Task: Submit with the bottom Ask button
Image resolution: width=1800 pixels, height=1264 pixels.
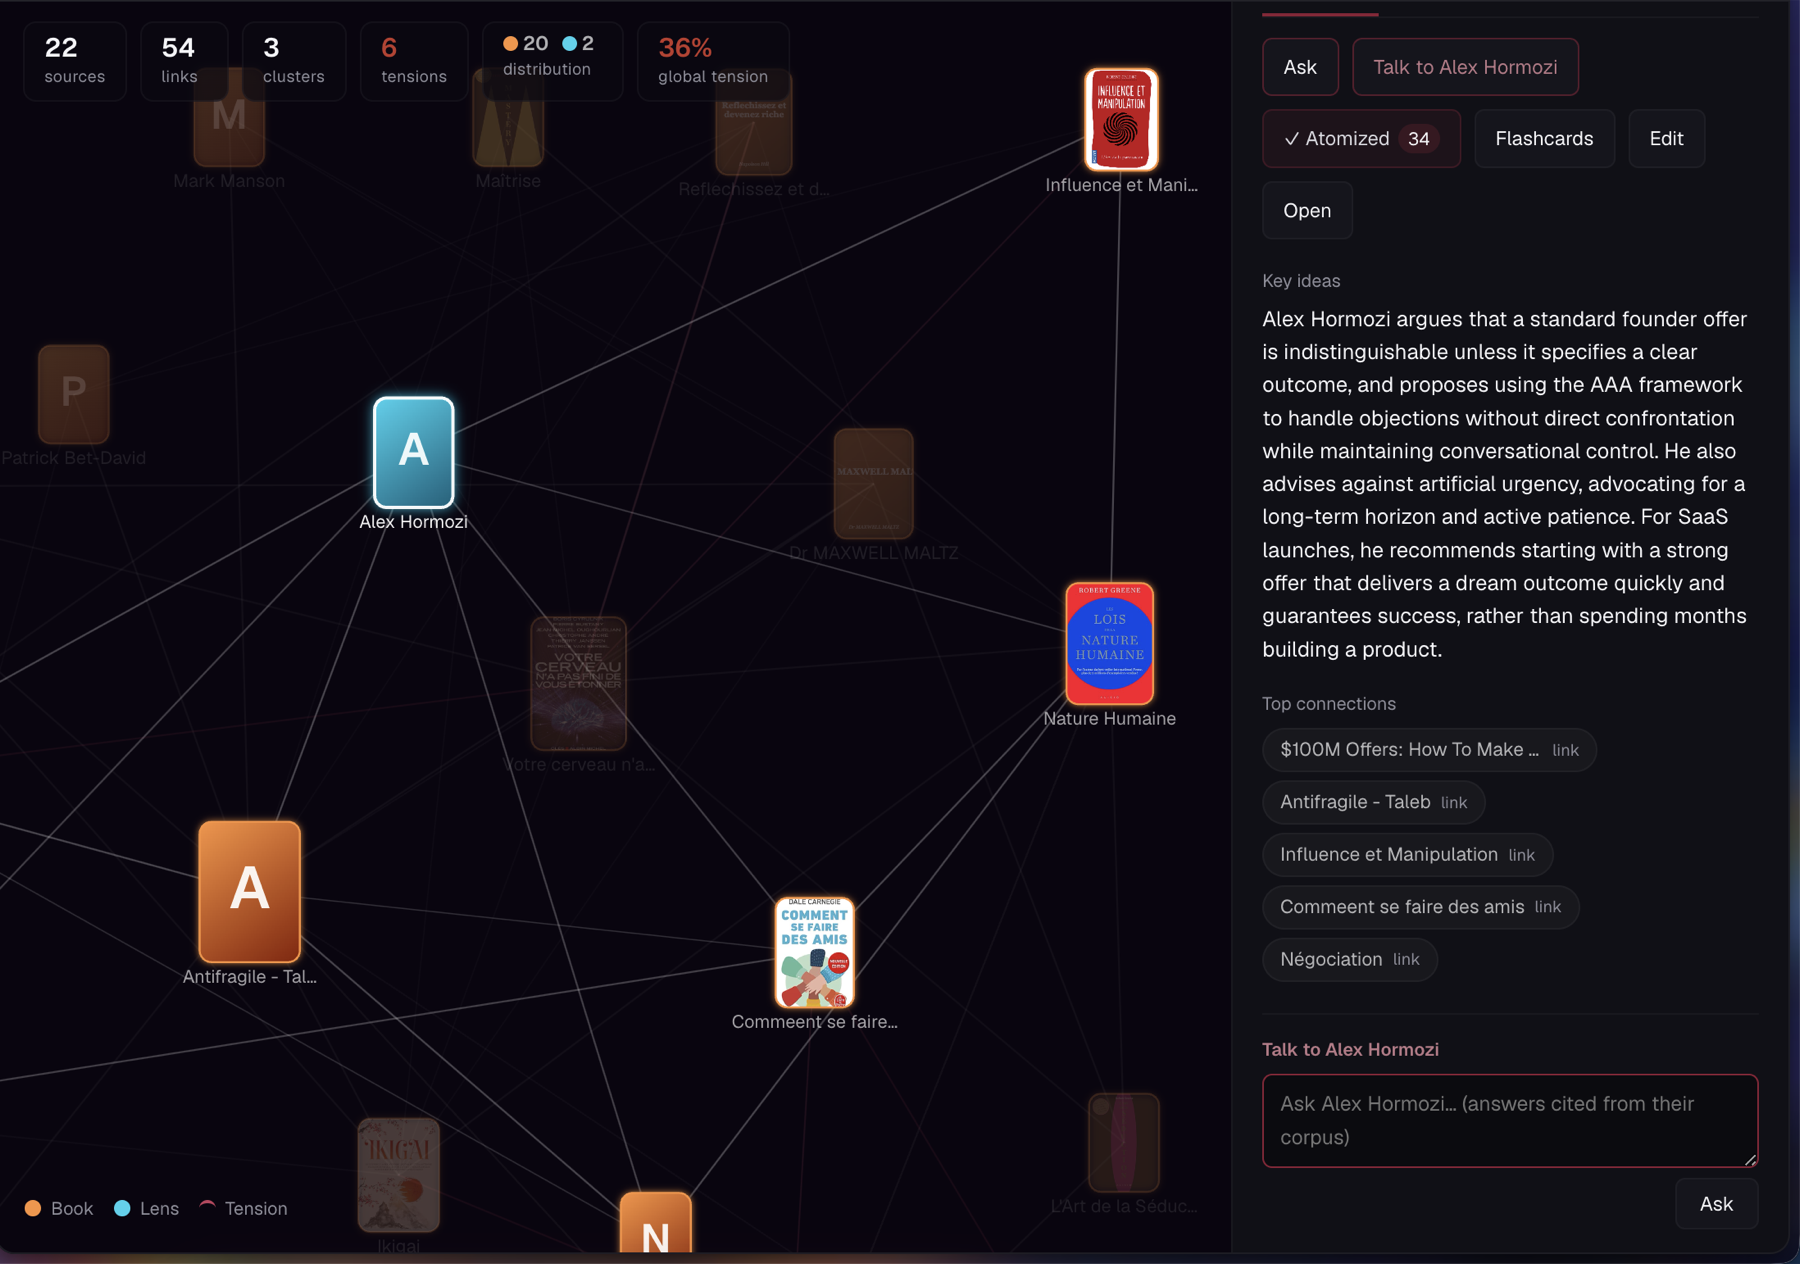Action: (1716, 1204)
